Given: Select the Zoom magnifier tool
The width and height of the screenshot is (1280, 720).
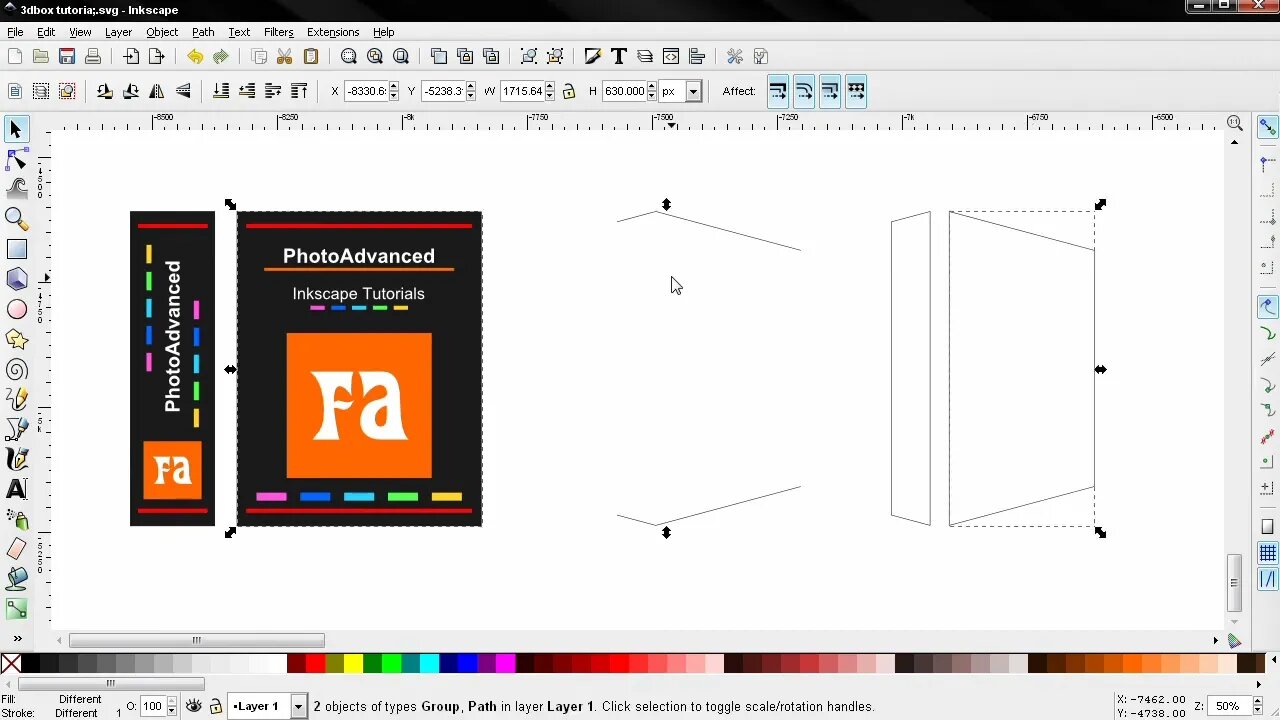Looking at the screenshot, I should click(16, 218).
